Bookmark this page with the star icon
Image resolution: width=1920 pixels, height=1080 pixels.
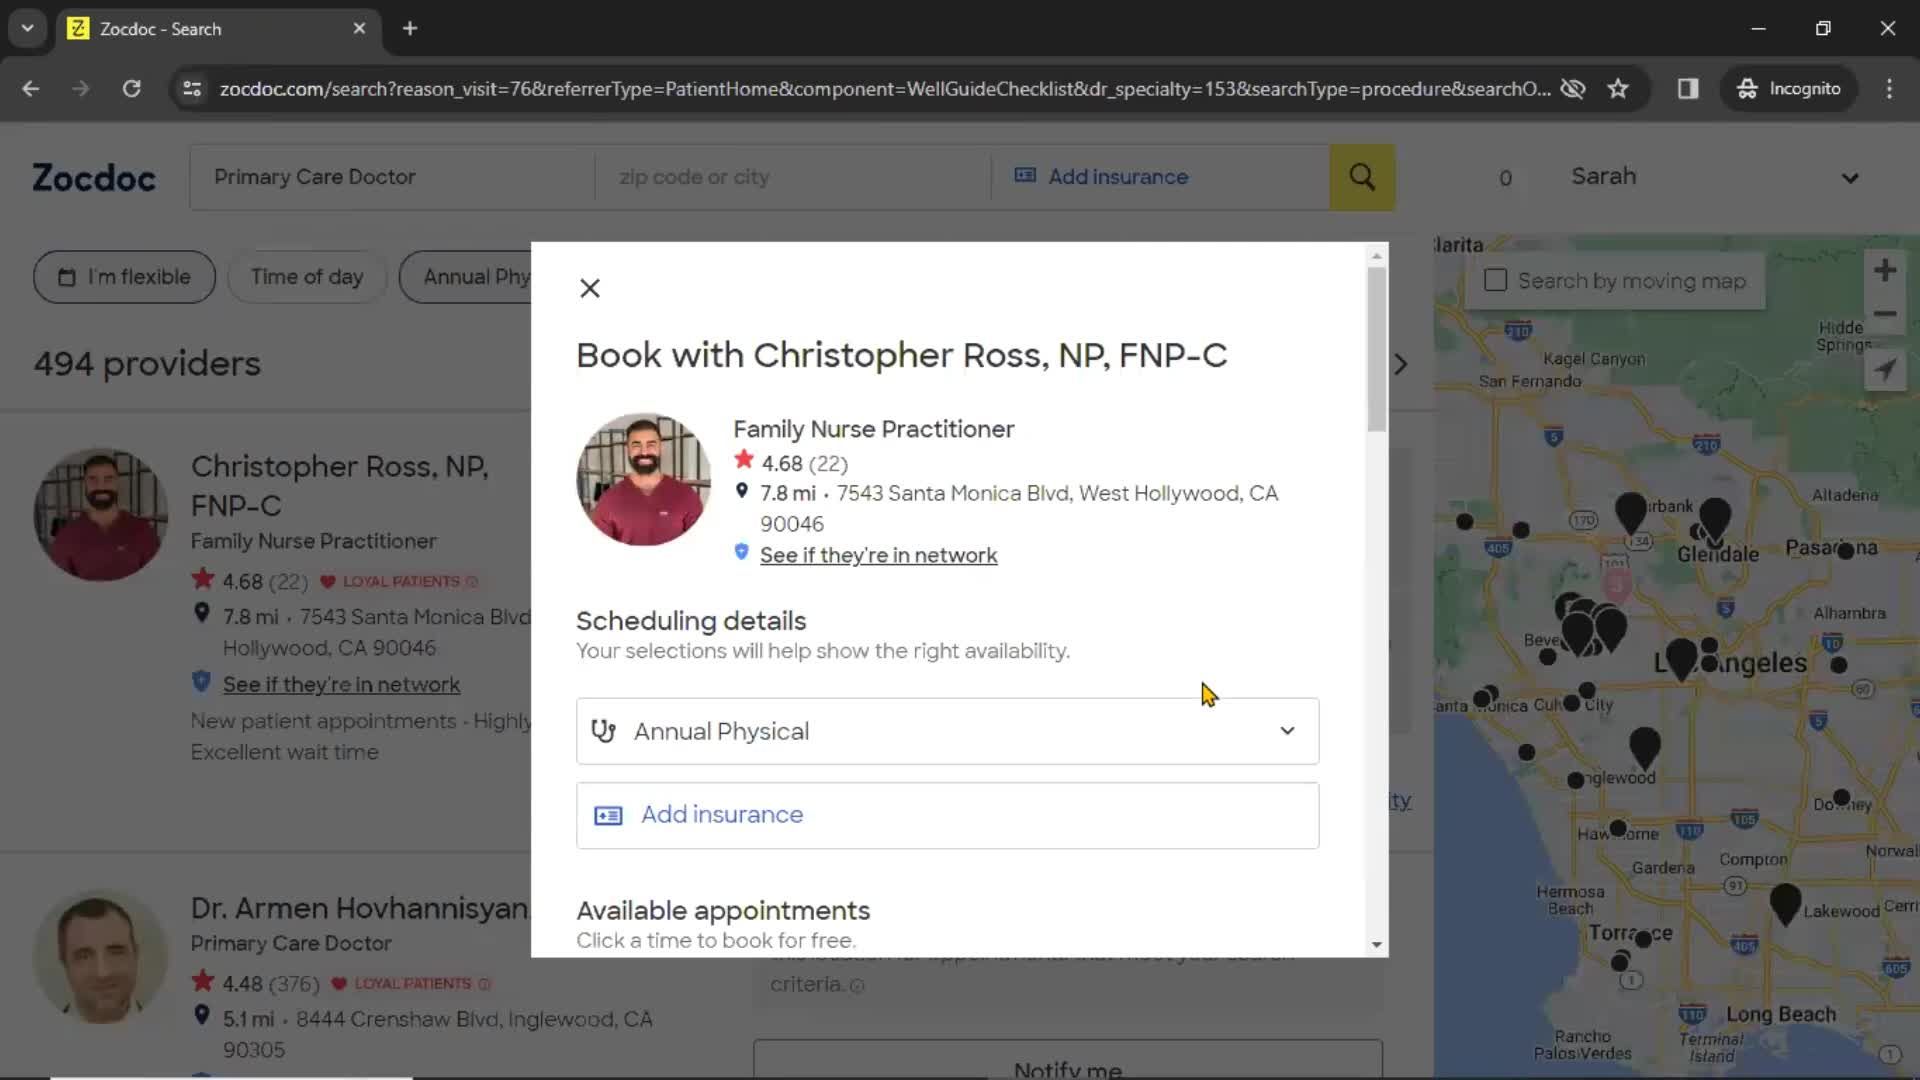point(1618,89)
